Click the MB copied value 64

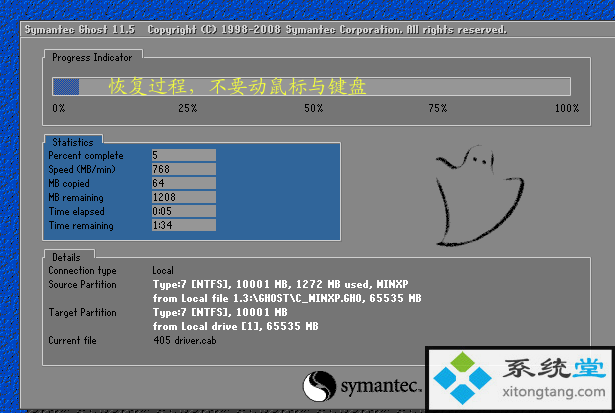[x=184, y=183]
